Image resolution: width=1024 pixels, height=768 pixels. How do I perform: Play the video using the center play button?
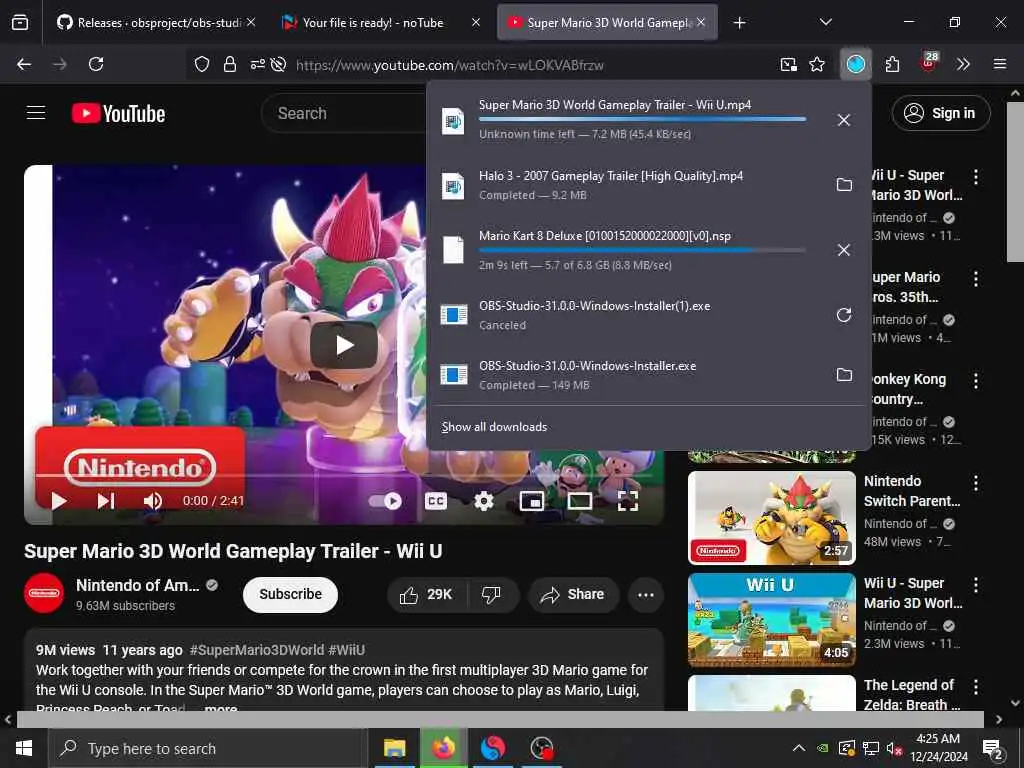344,345
